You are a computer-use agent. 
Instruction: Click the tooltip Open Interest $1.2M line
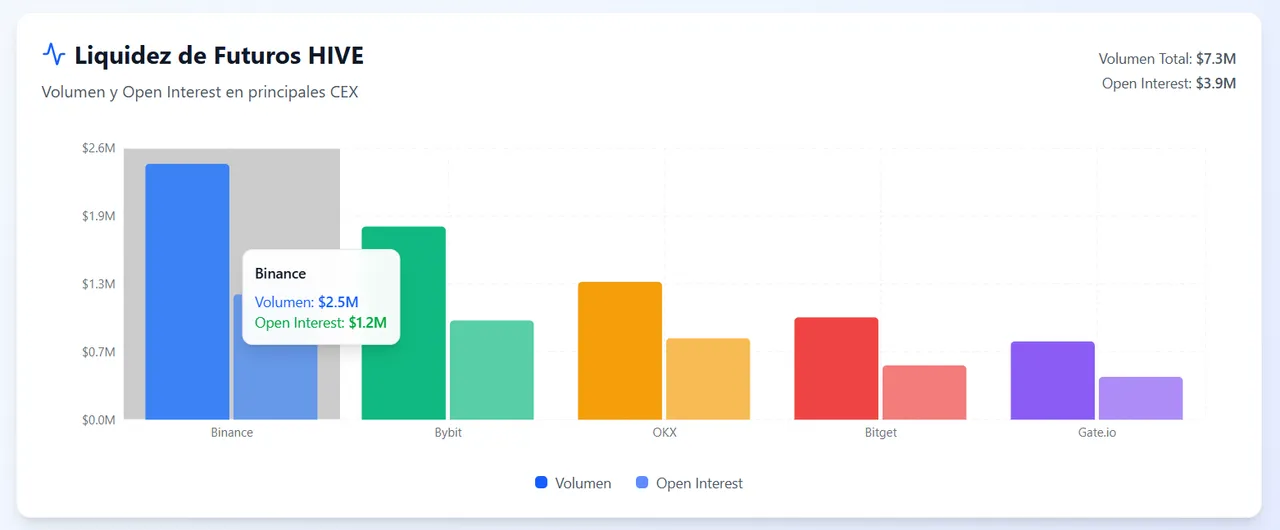point(321,323)
